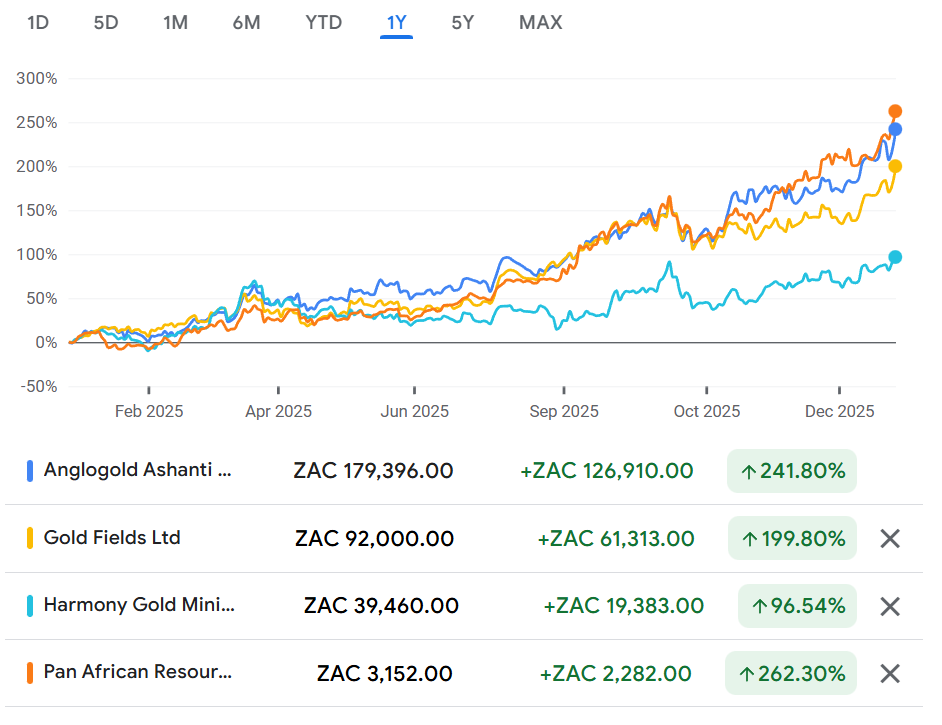
Task: Click cyan Harmony endpoint dot on chart
Action: coord(895,257)
